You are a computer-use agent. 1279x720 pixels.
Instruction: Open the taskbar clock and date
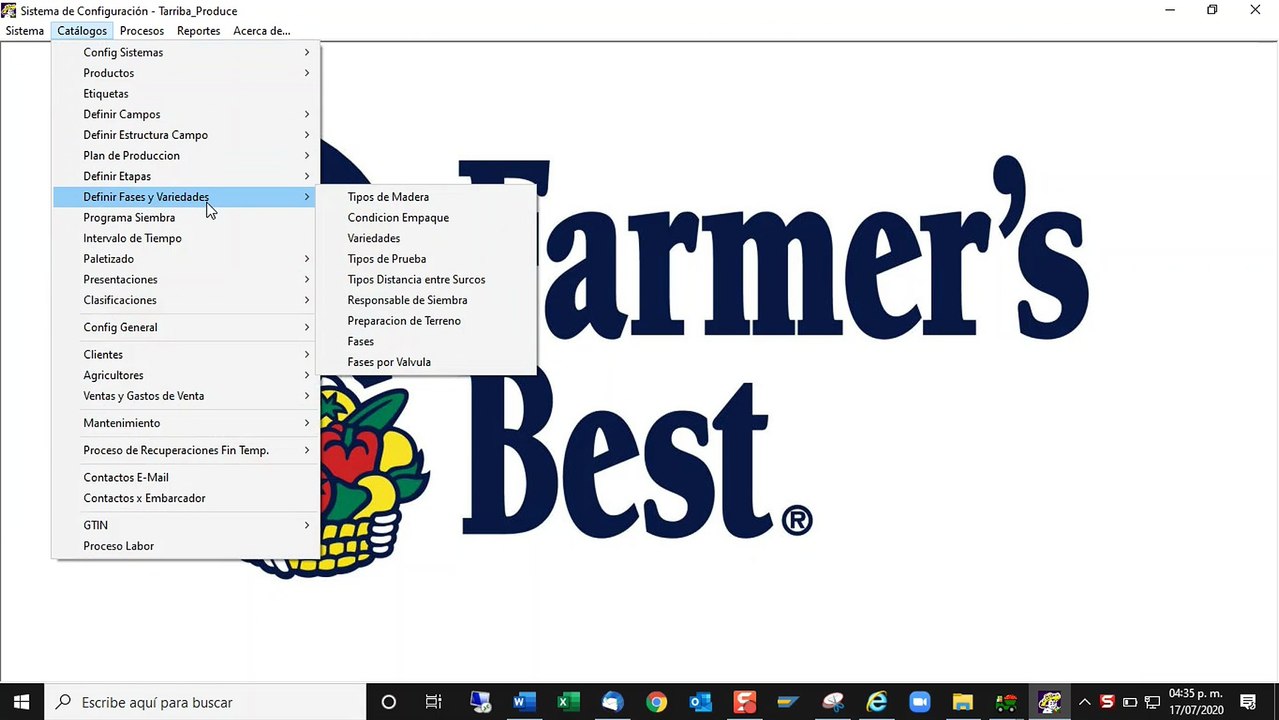pyautogui.click(x=1195, y=702)
